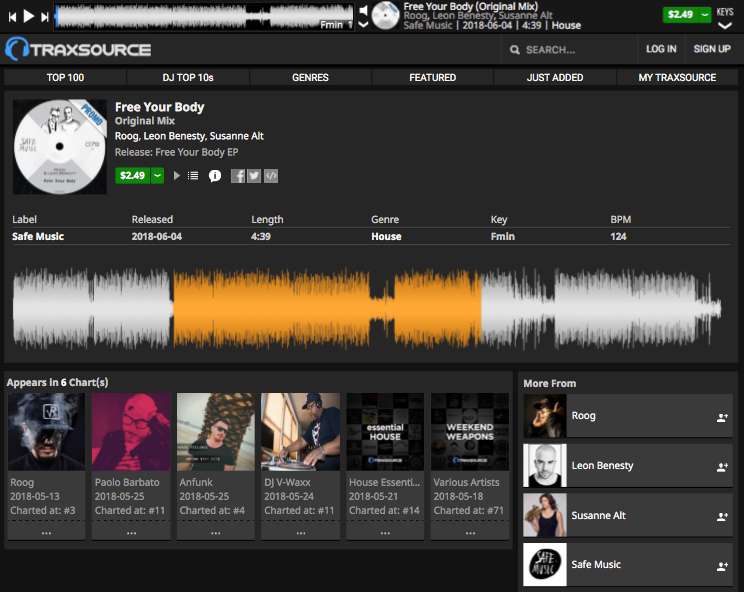
Task: Buy track for $2.49 in player bar
Action: (x=680, y=15)
